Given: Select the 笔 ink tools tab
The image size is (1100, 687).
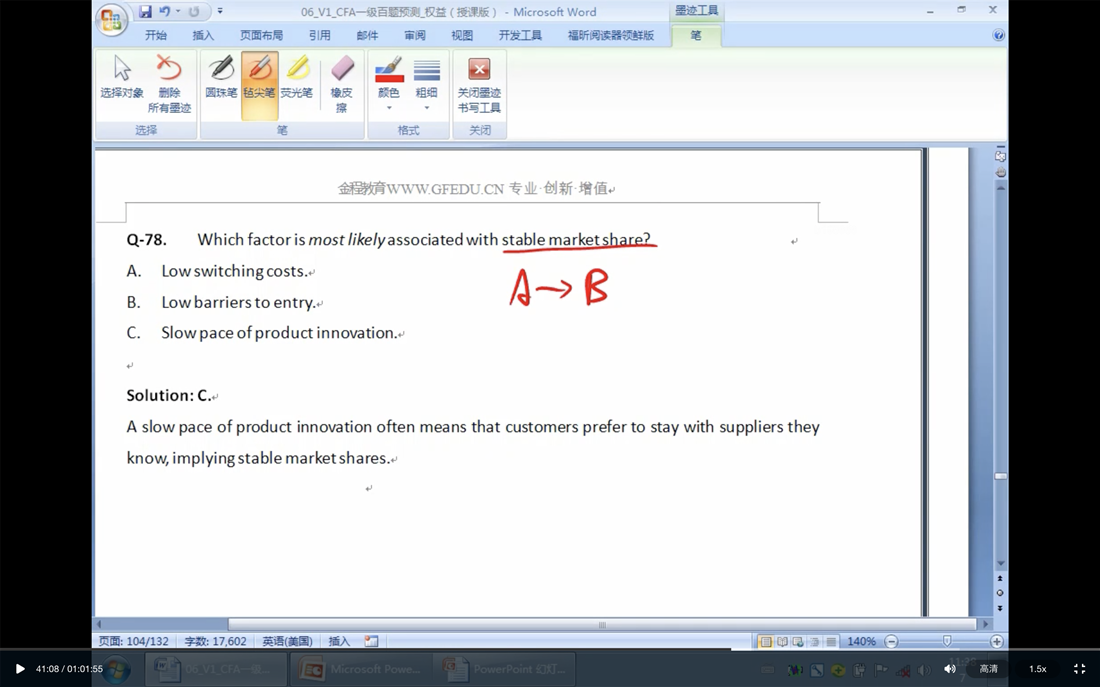Looking at the screenshot, I should [695, 35].
